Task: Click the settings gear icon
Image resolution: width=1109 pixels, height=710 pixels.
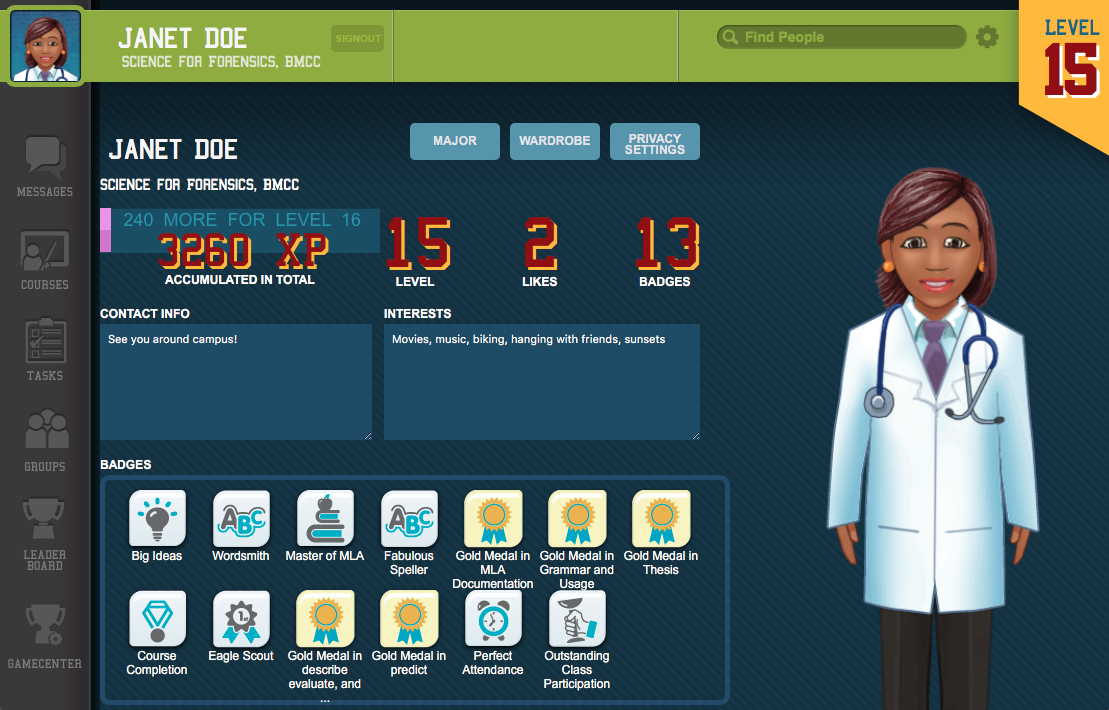Action: (x=987, y=38)
